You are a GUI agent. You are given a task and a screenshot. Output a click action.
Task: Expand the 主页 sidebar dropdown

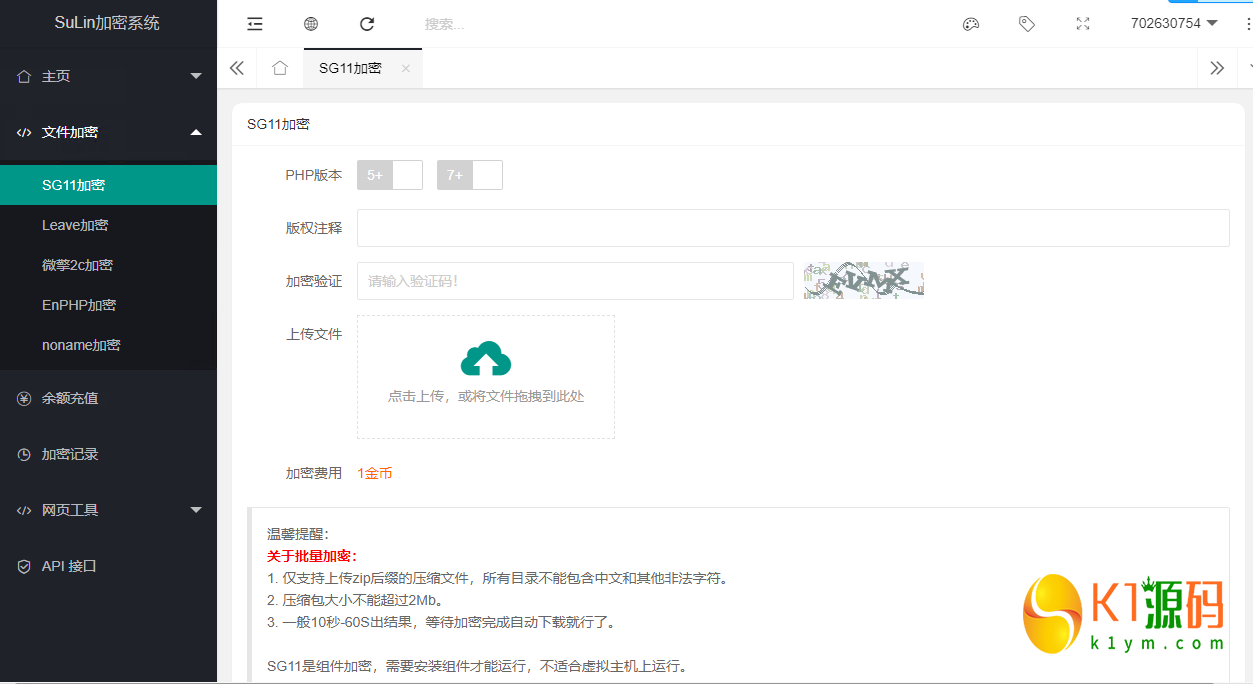(196, 75)
